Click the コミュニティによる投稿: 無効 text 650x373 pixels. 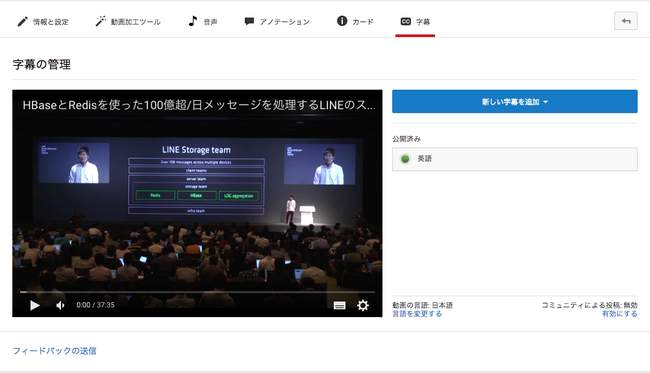pos(589,305)
